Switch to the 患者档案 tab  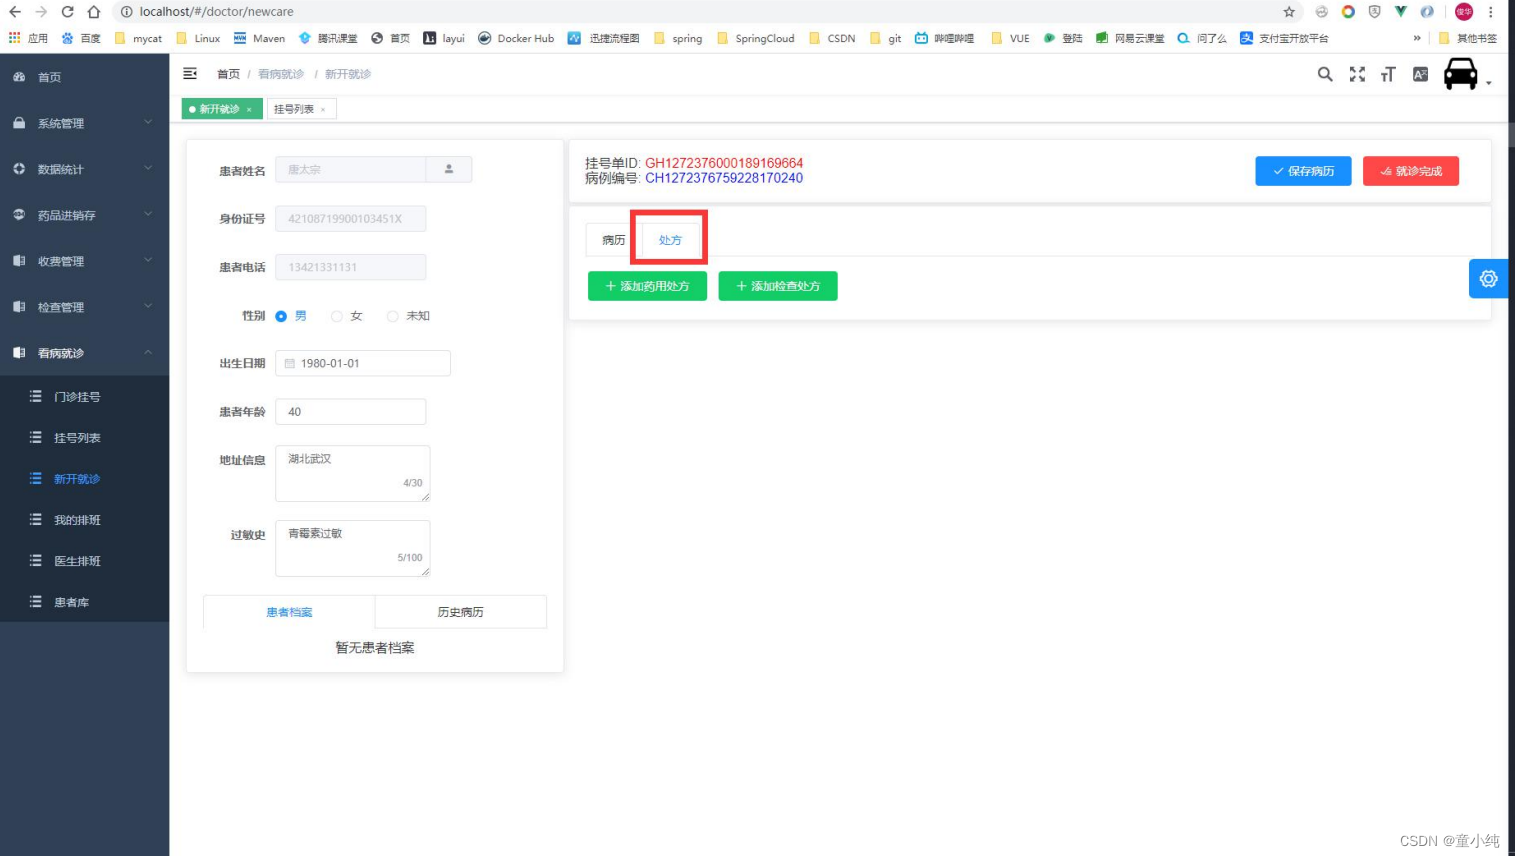click(x=289, y=612)
